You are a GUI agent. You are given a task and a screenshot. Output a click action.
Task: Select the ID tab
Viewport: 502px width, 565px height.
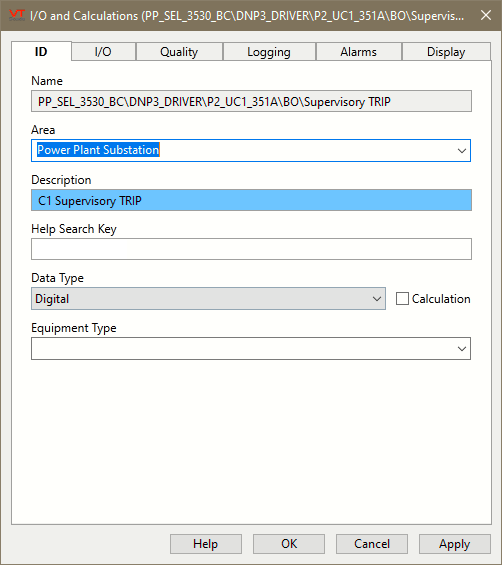(41, 52)
